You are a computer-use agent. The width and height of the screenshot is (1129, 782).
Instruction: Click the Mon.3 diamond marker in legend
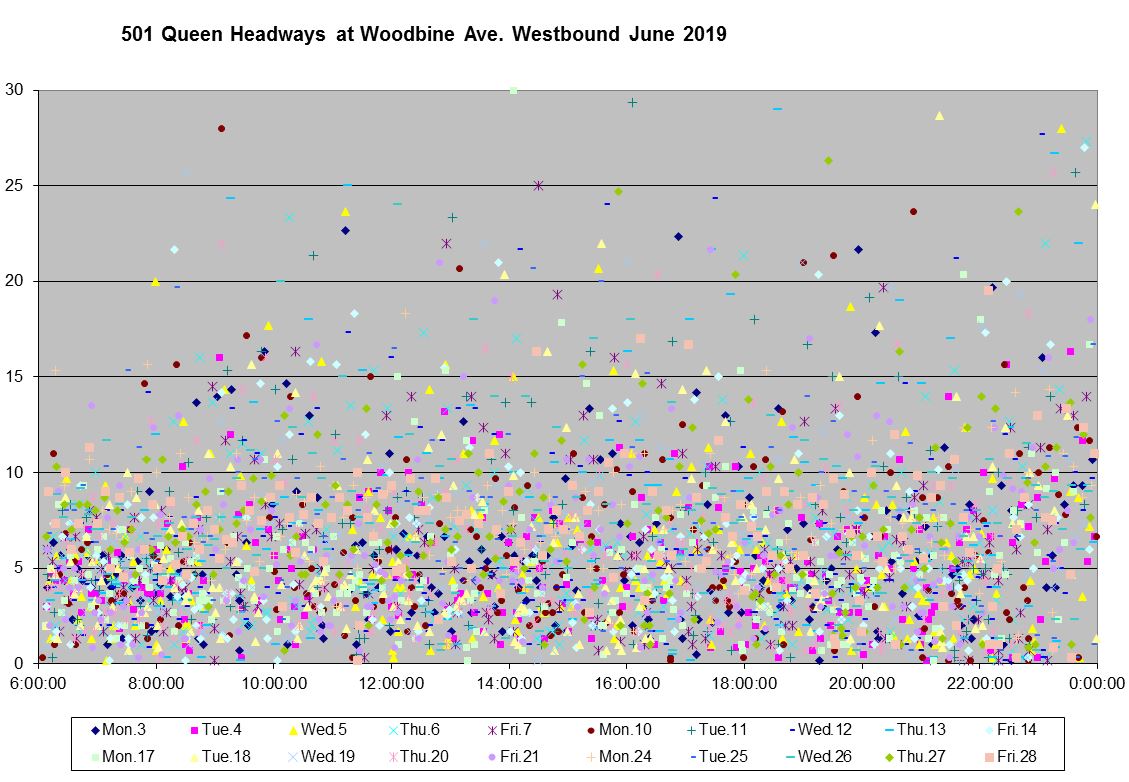pyautogui.click(x=95, y=730)
